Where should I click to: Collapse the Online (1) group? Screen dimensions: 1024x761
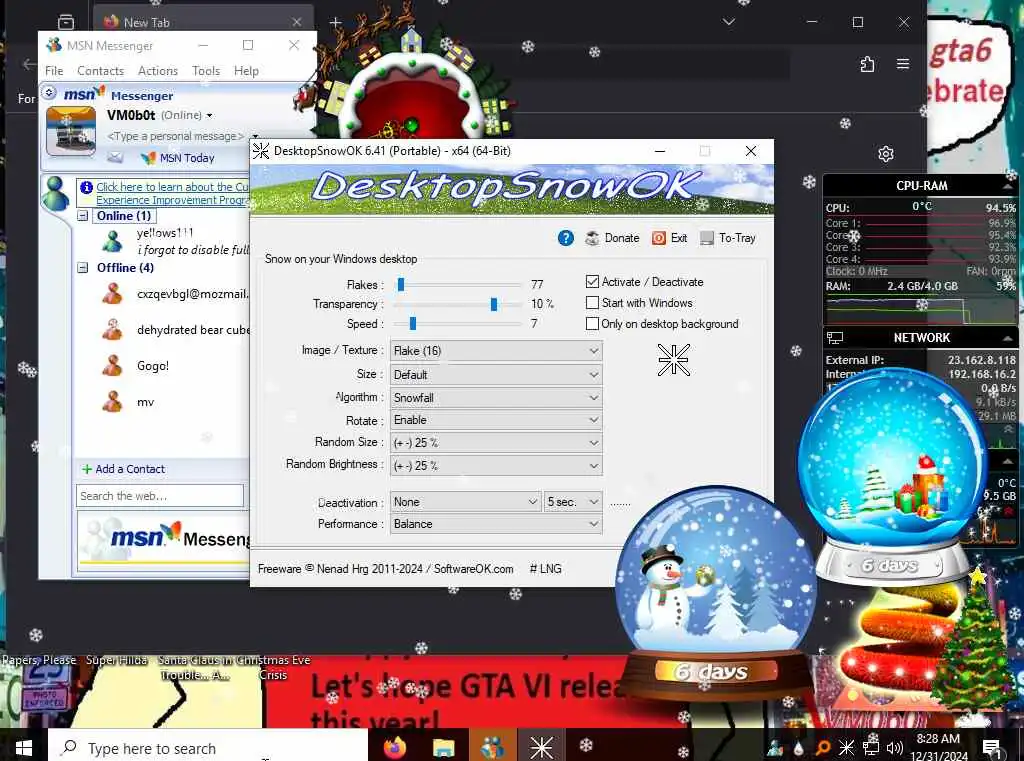(83, 216)
